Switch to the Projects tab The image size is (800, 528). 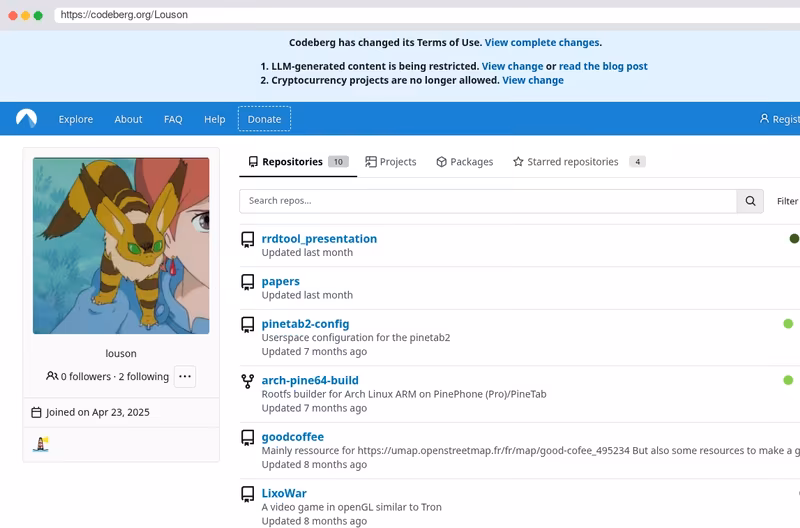(391, 162)
